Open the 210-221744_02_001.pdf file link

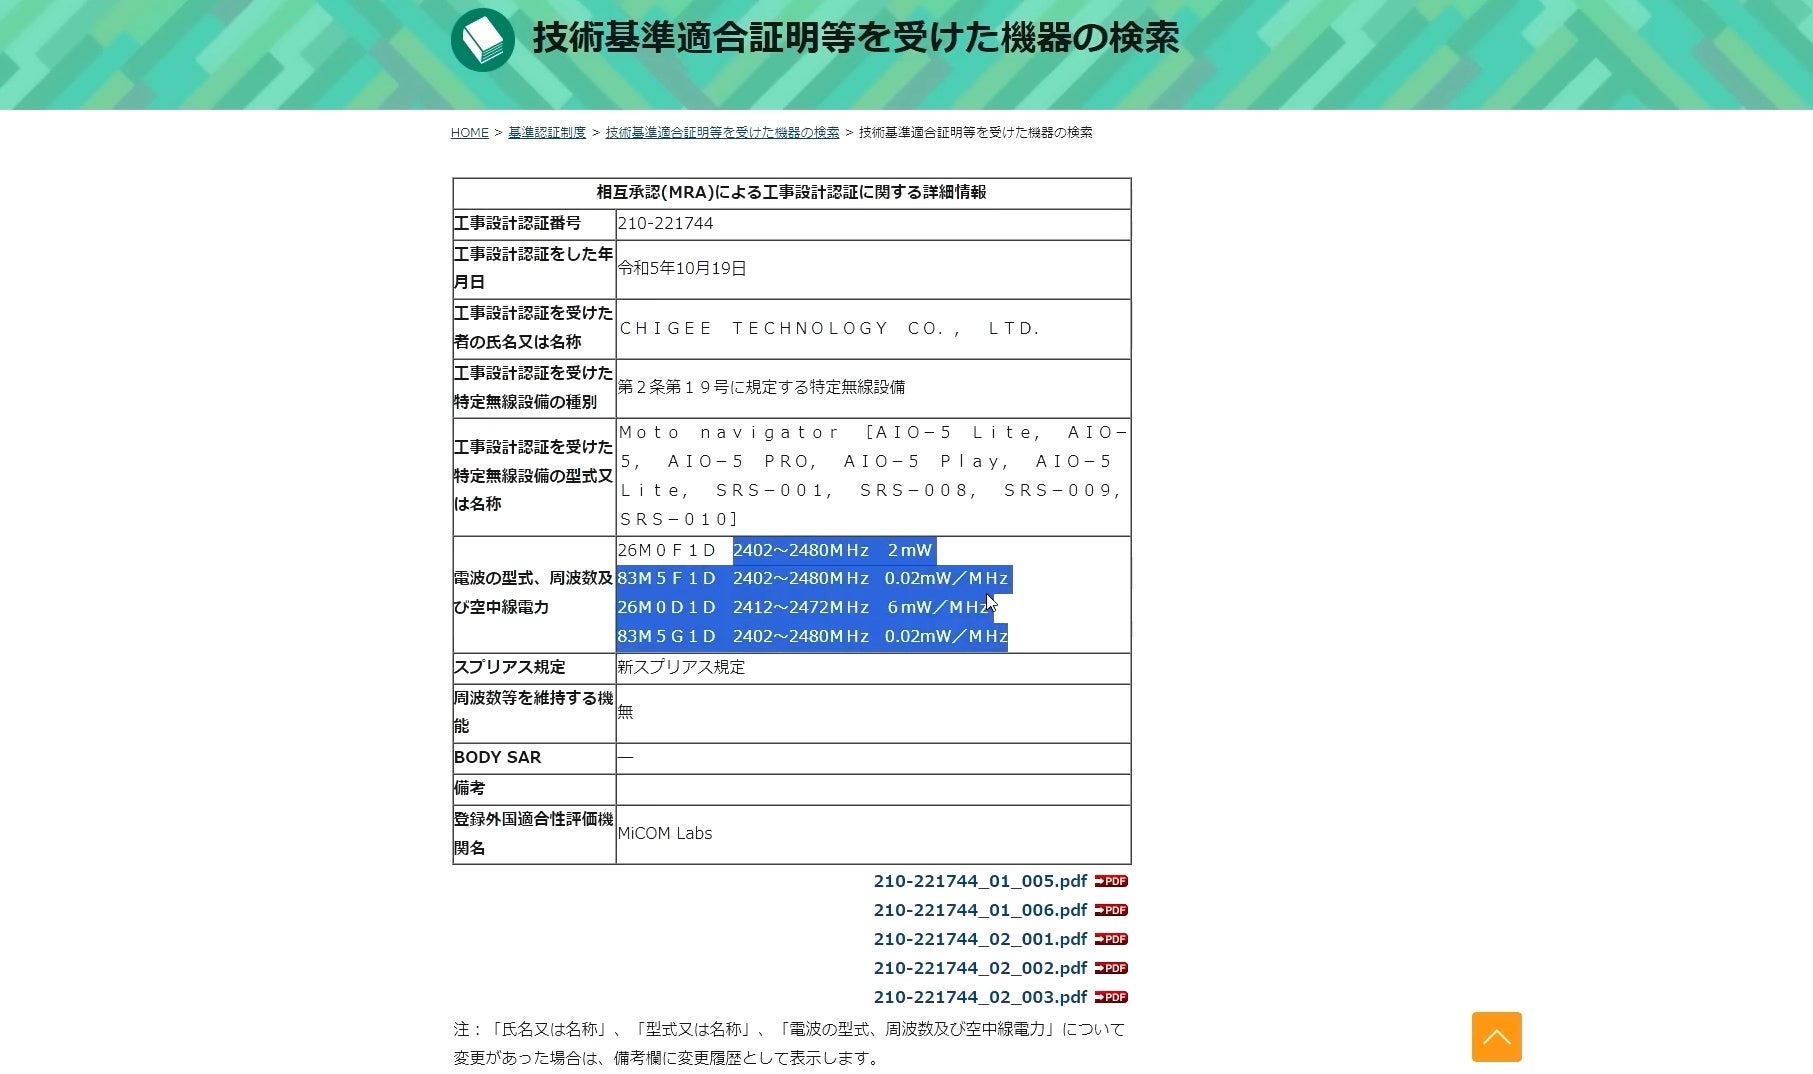980,939
